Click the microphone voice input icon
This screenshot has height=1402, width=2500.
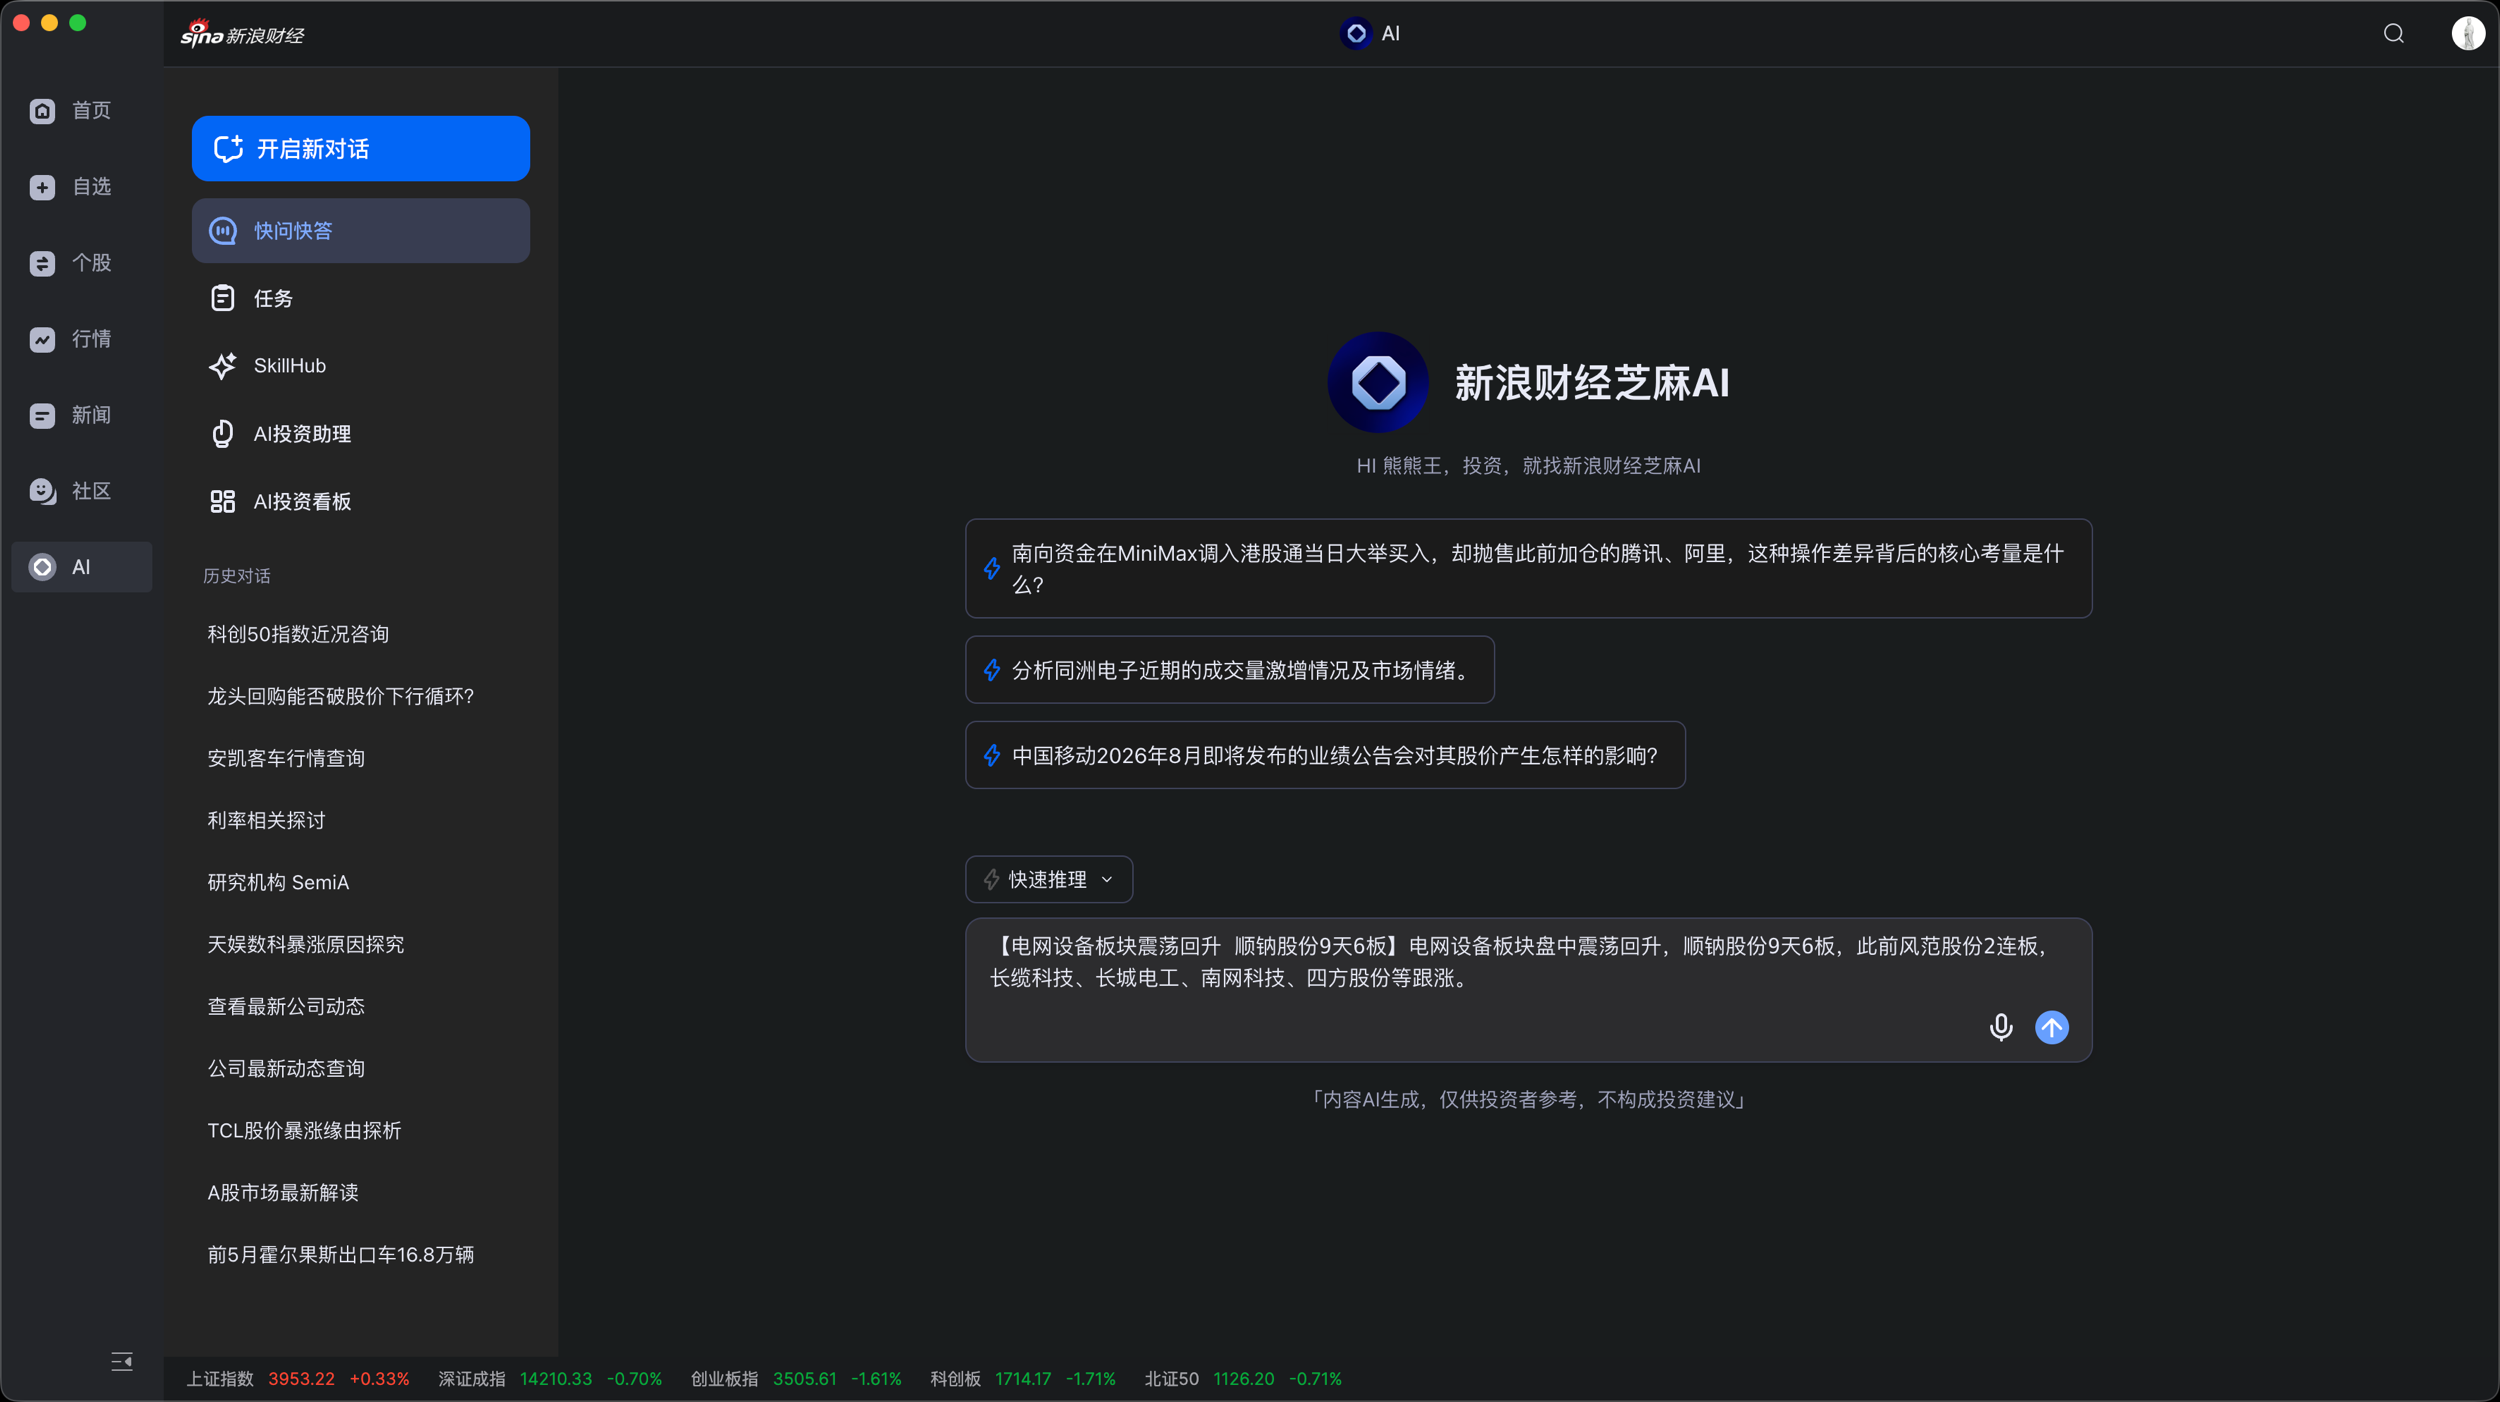click(2000, 1027)
